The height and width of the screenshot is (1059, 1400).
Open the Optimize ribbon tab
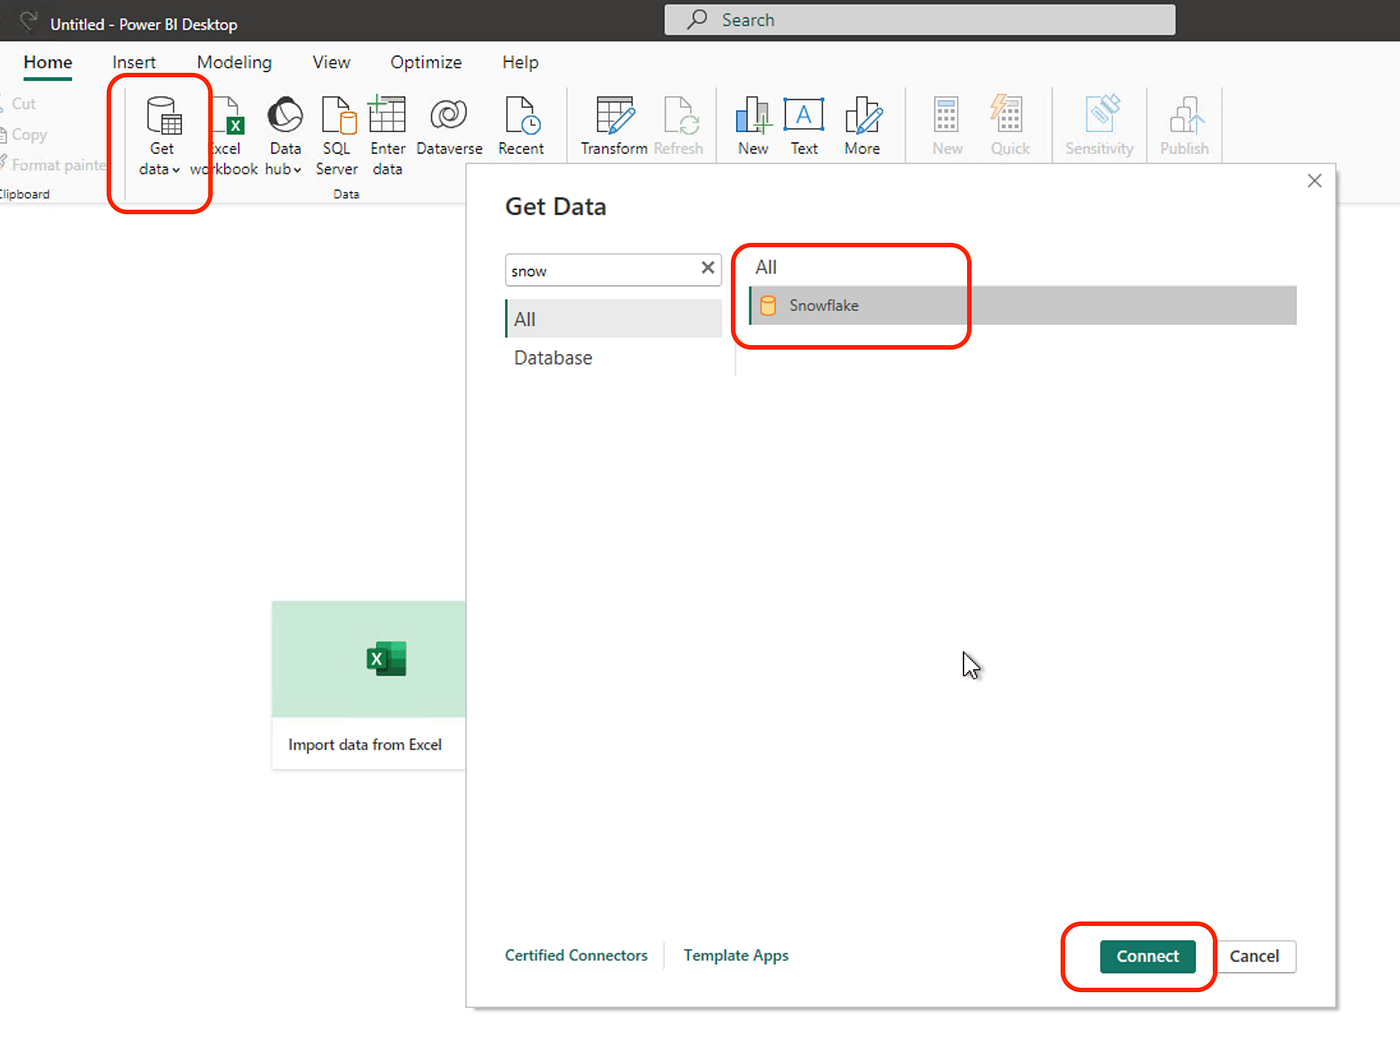[x=426, y=62]
